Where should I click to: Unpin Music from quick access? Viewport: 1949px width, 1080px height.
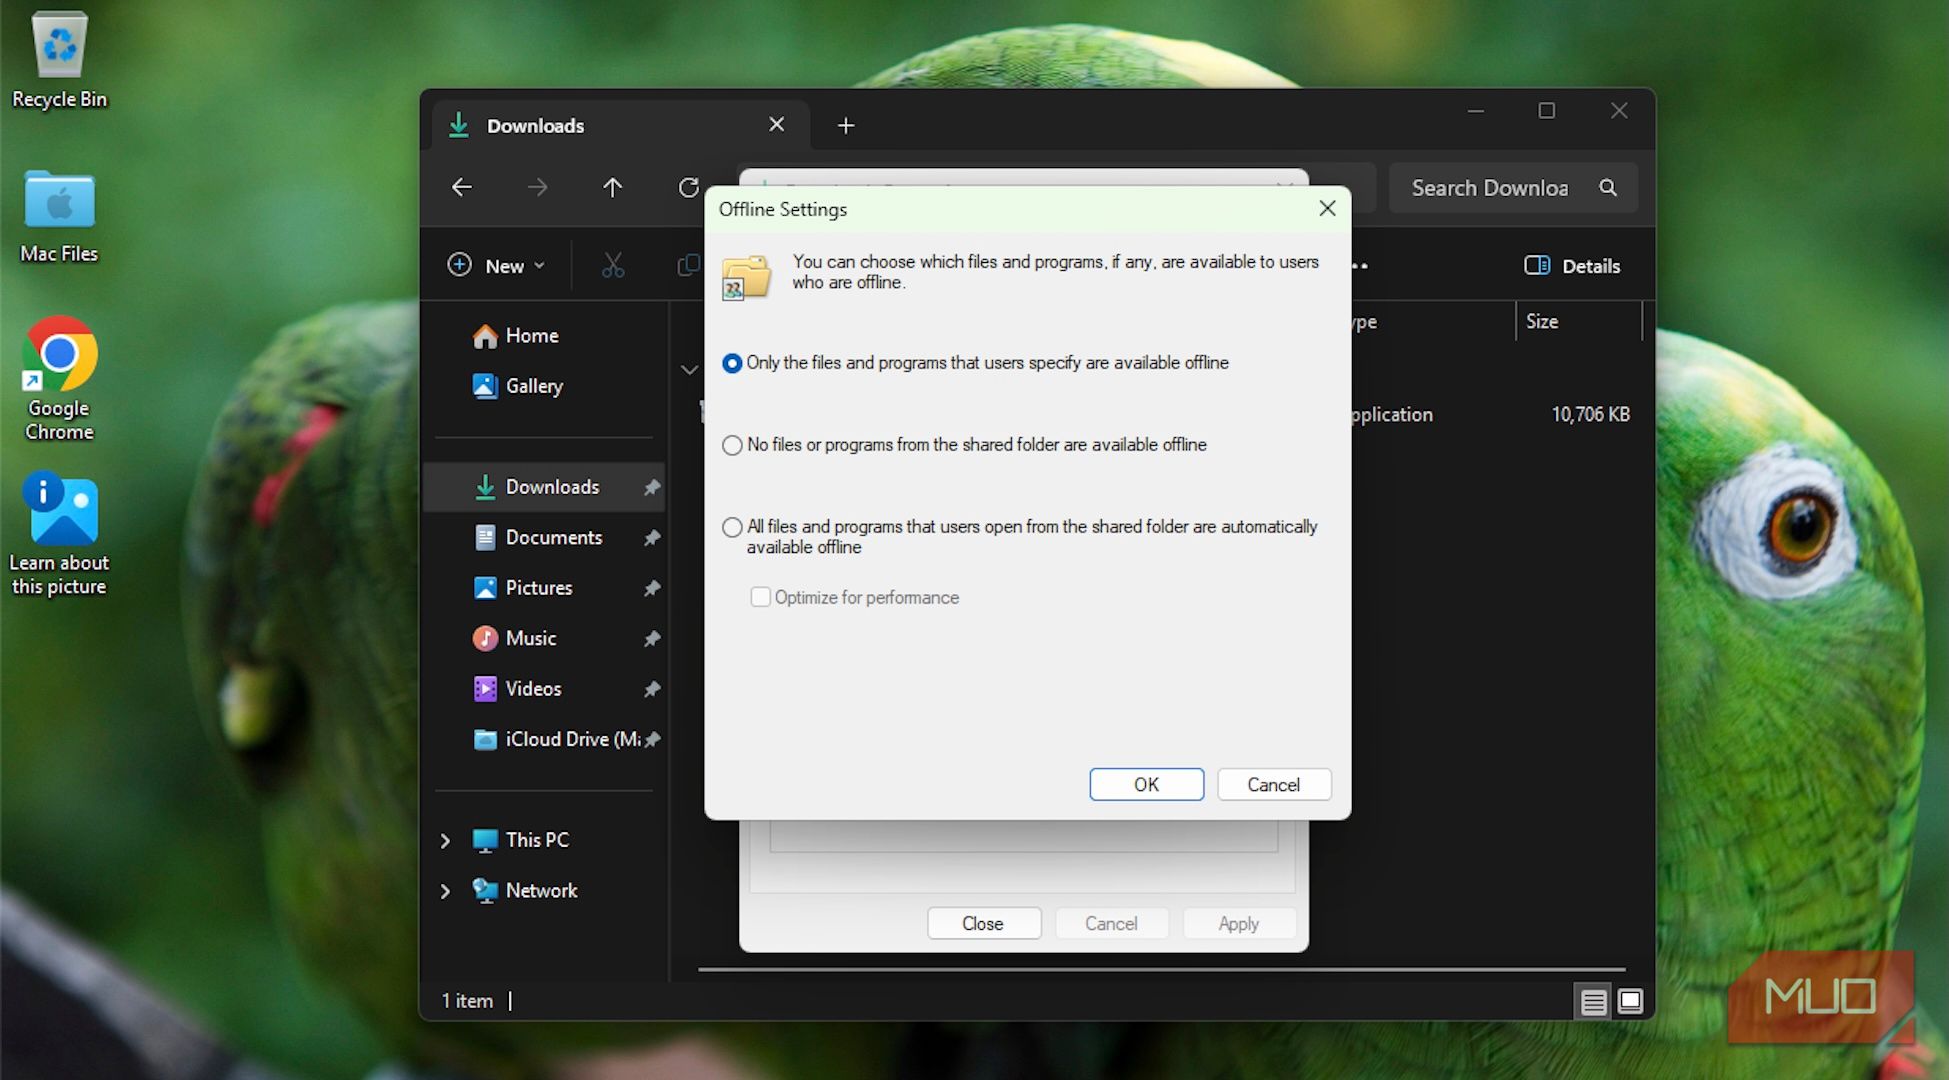click(x=652, y=638)
